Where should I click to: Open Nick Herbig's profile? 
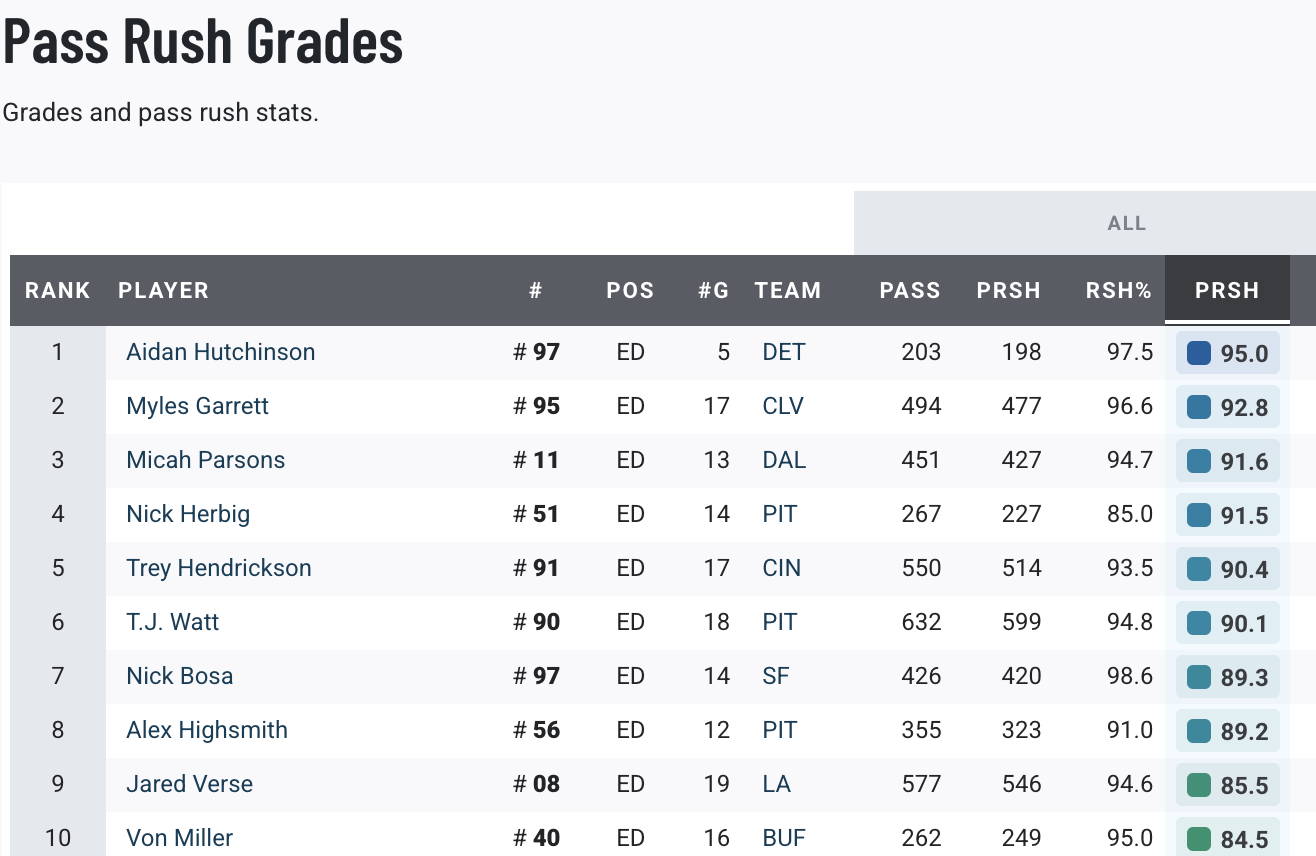[x=188, y=514]
